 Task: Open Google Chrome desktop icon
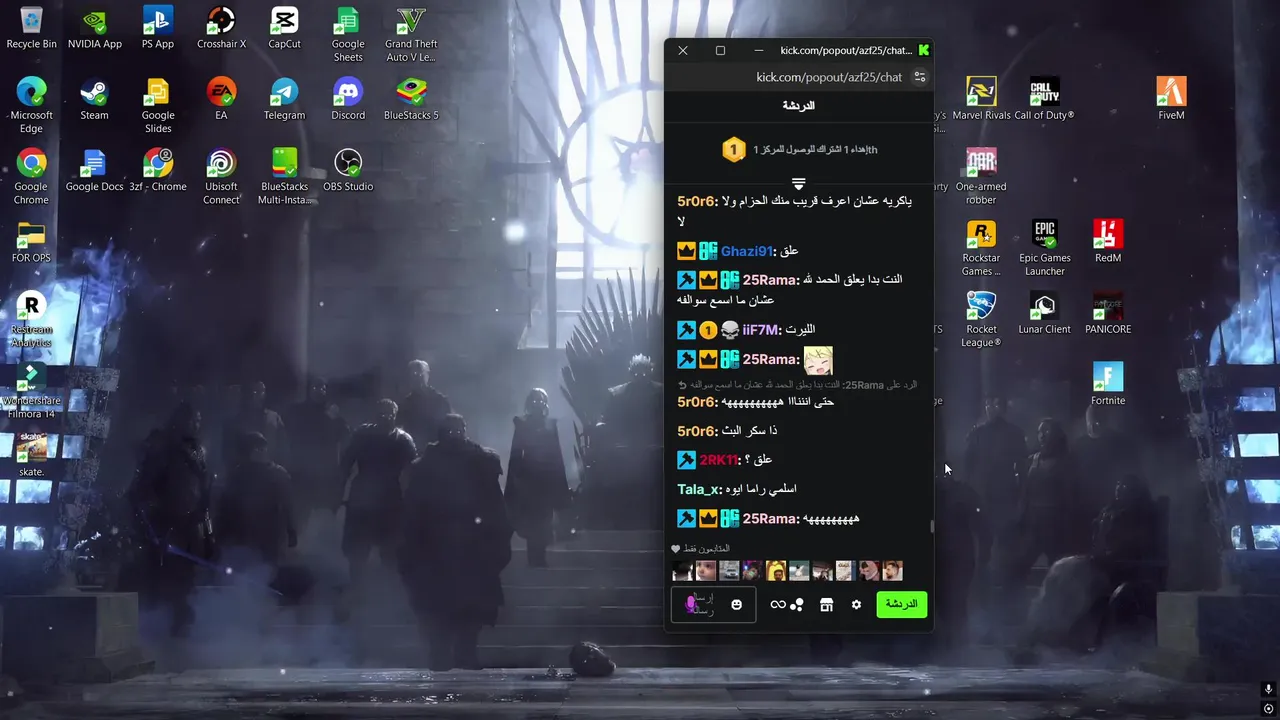click(31, 177)
